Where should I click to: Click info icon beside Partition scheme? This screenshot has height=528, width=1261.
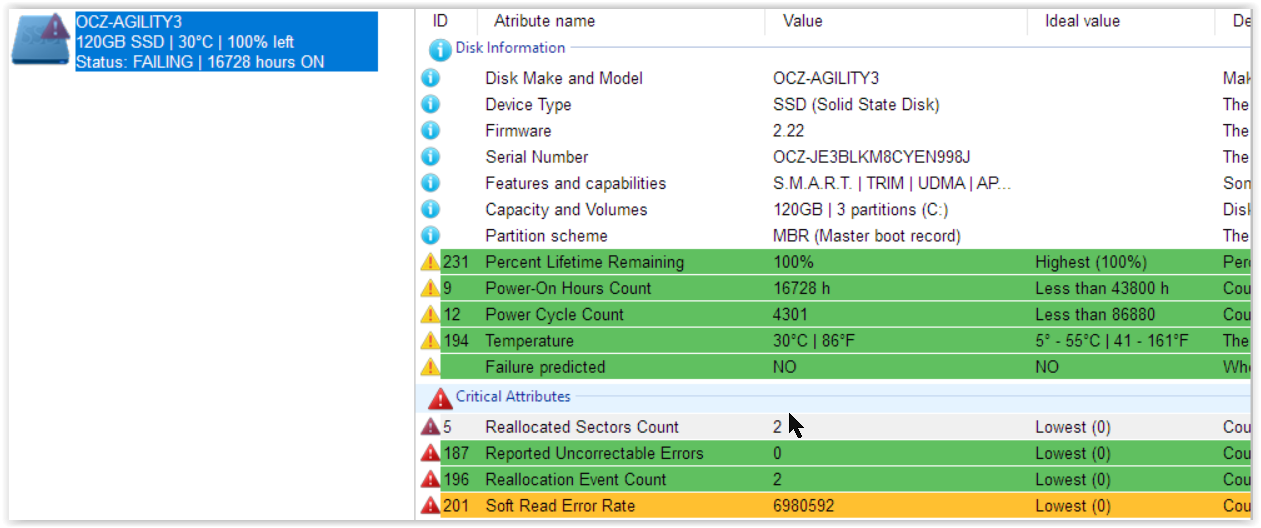tap(431, 236)
